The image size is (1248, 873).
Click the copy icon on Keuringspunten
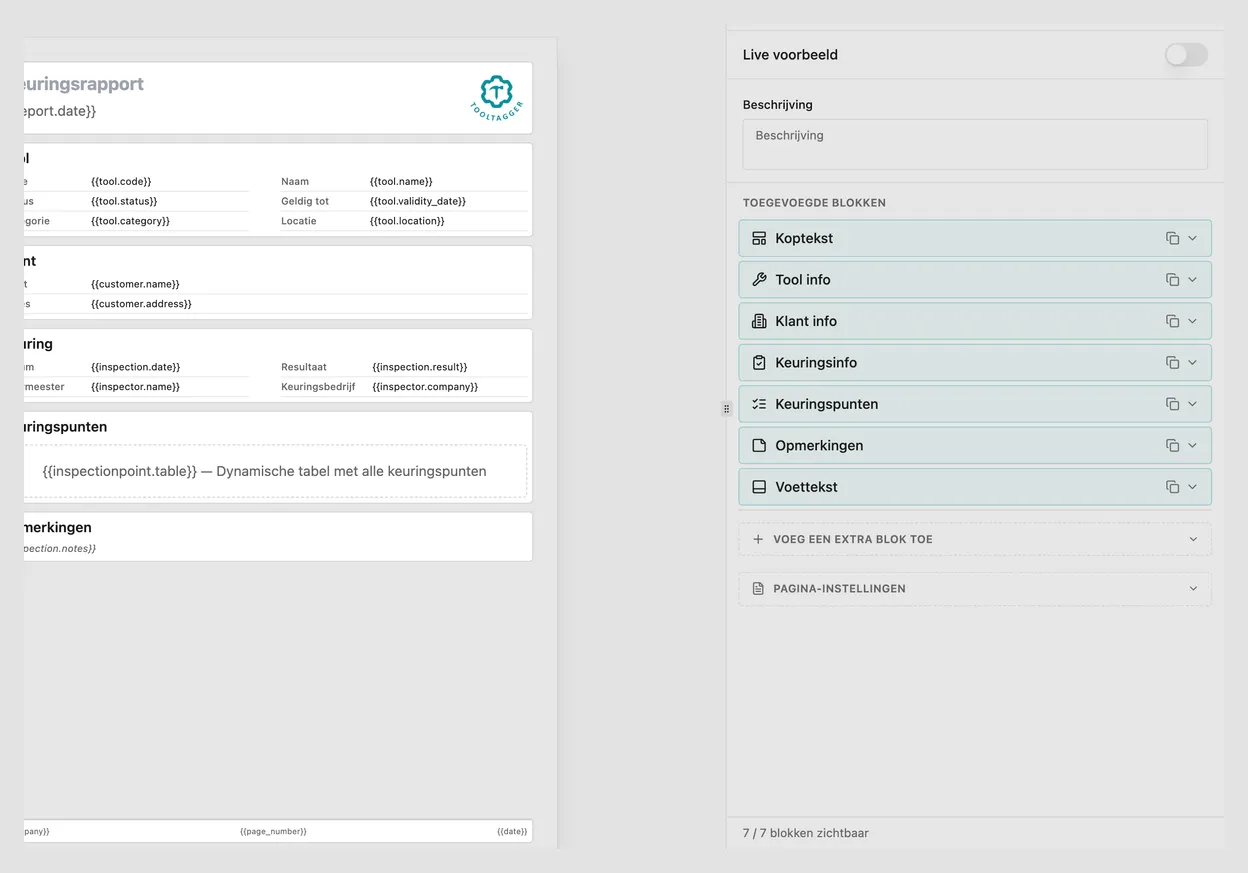pos(1172,404)
